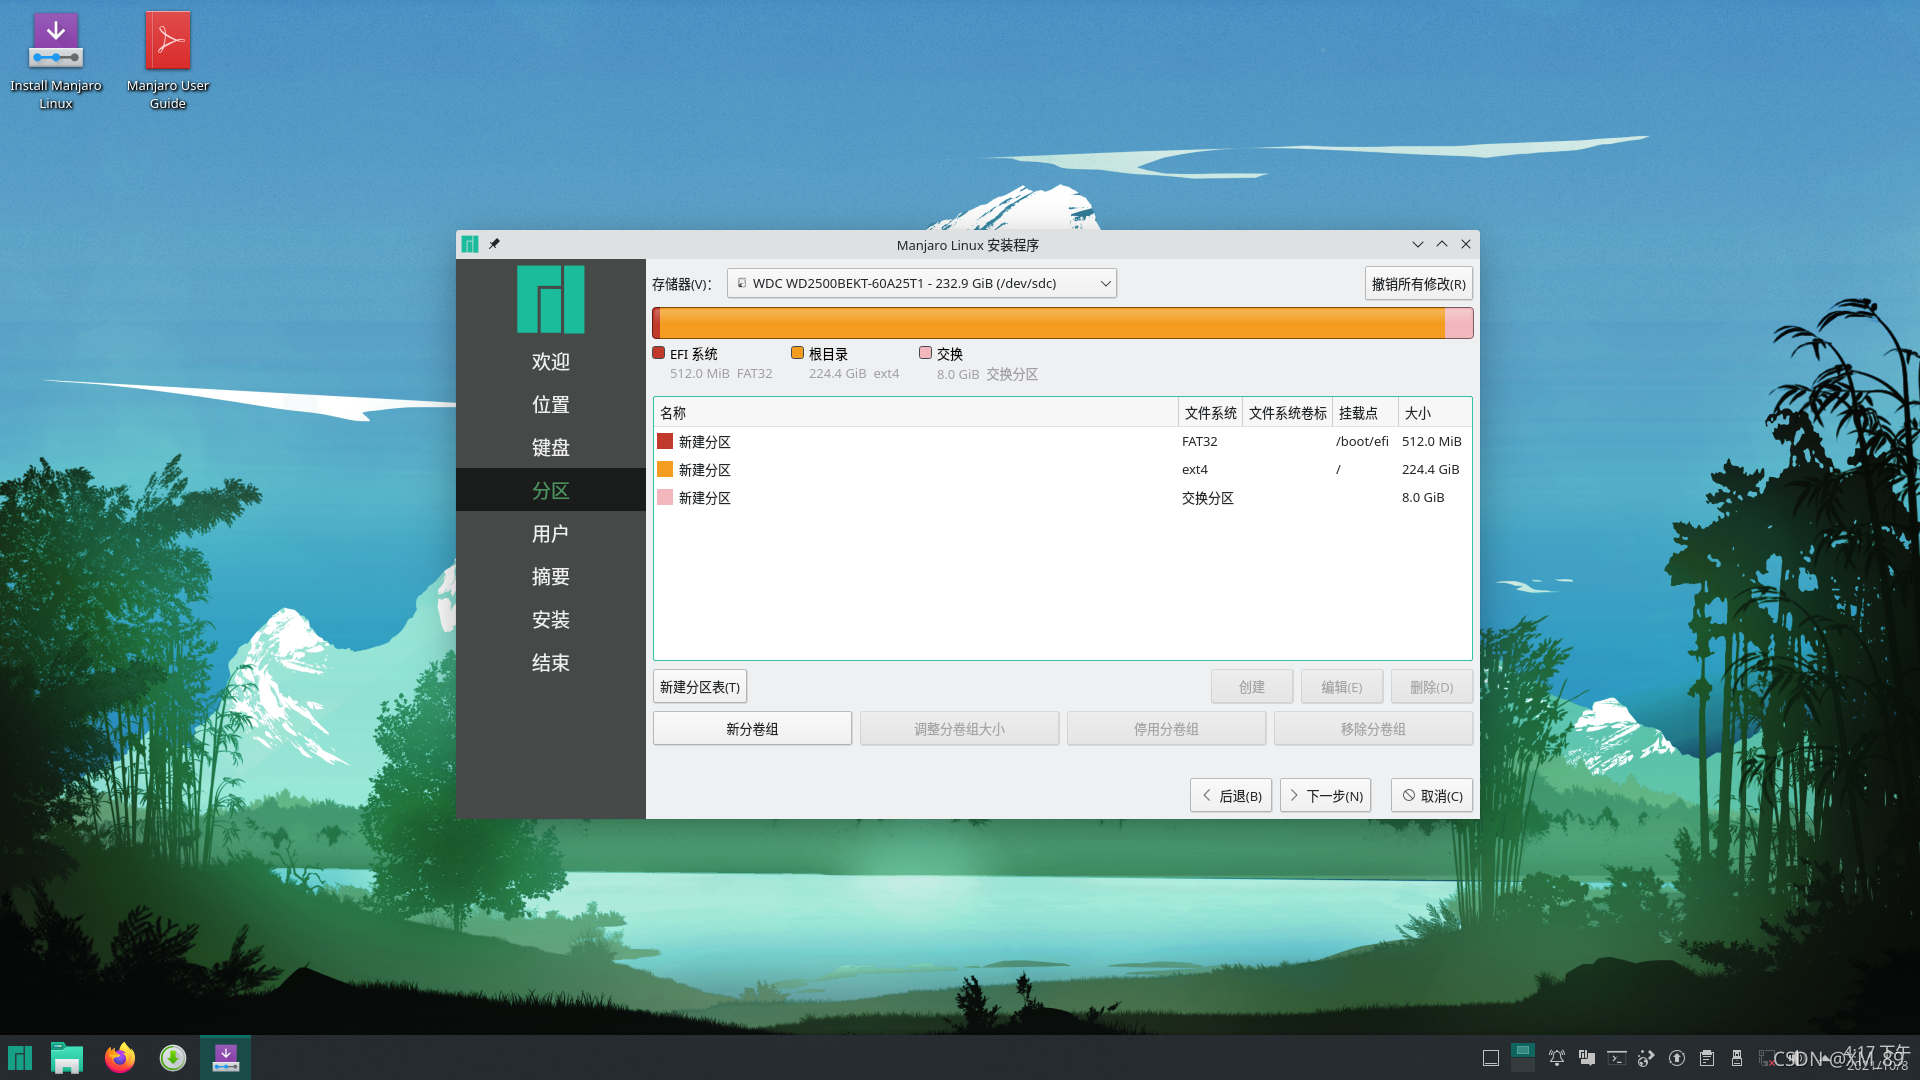Select the Partitions step (分区) in sidebar
The image size is (1920, 1080).
pyautogui.click(x=551, y=491)
